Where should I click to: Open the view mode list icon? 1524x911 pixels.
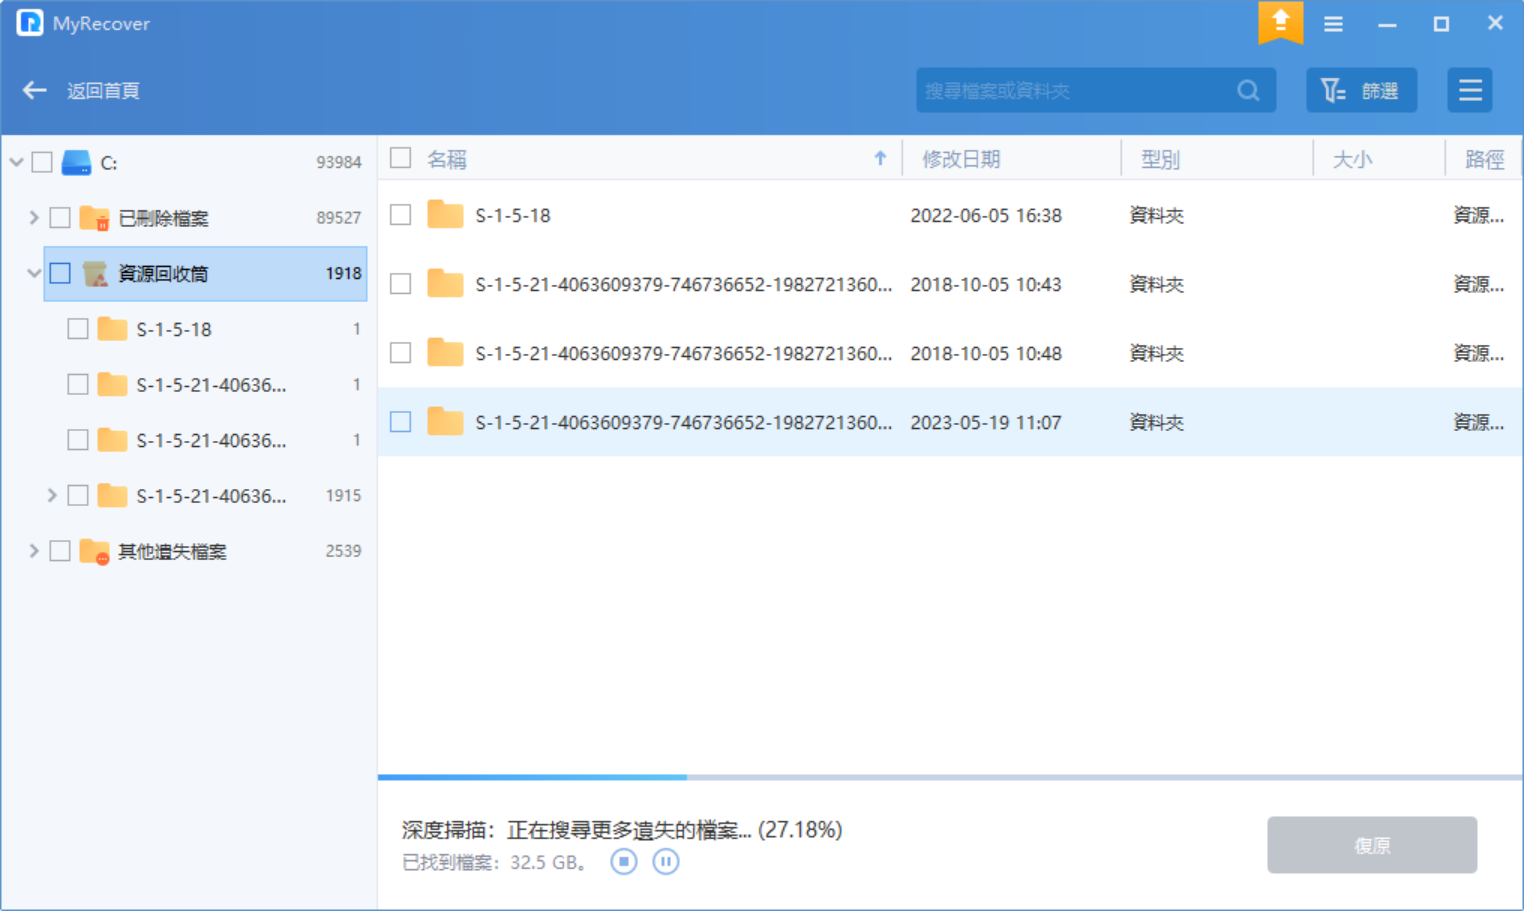tap(1470, 90)
